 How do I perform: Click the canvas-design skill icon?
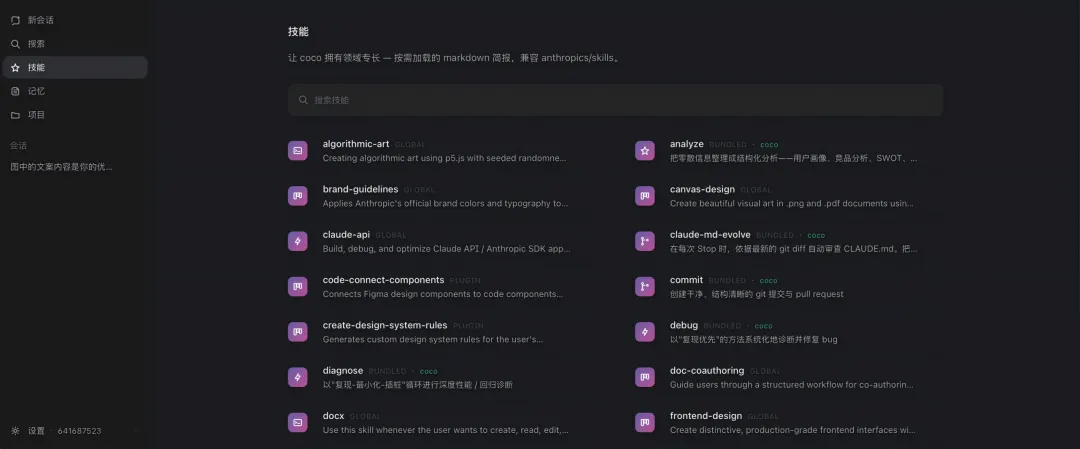pyautogui.click(x=645, y=196)
